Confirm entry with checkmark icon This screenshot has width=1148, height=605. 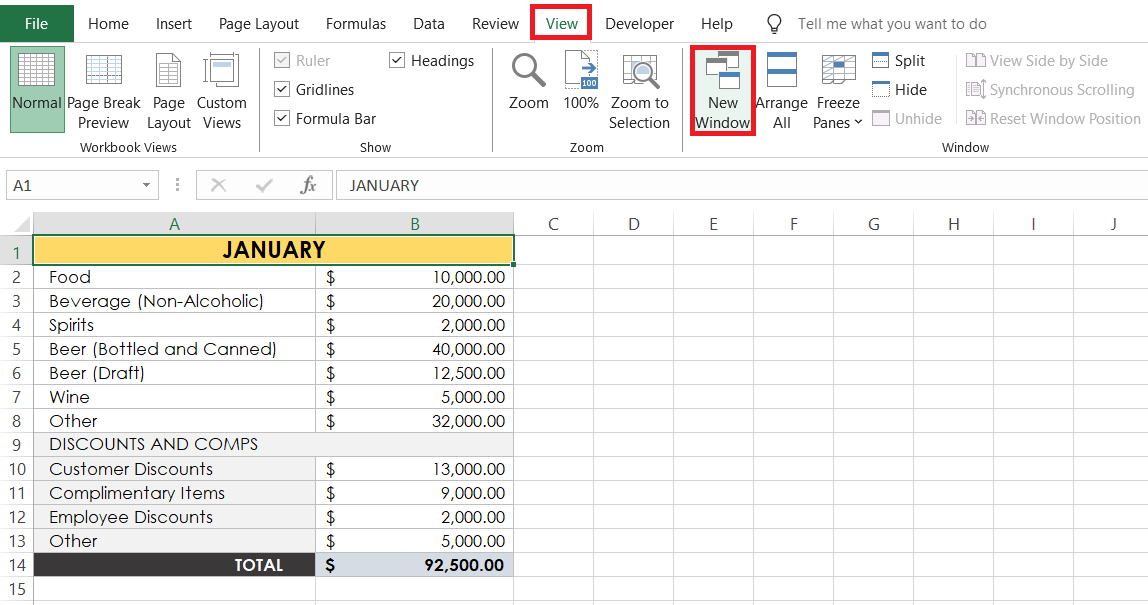[x=264, y=185]
